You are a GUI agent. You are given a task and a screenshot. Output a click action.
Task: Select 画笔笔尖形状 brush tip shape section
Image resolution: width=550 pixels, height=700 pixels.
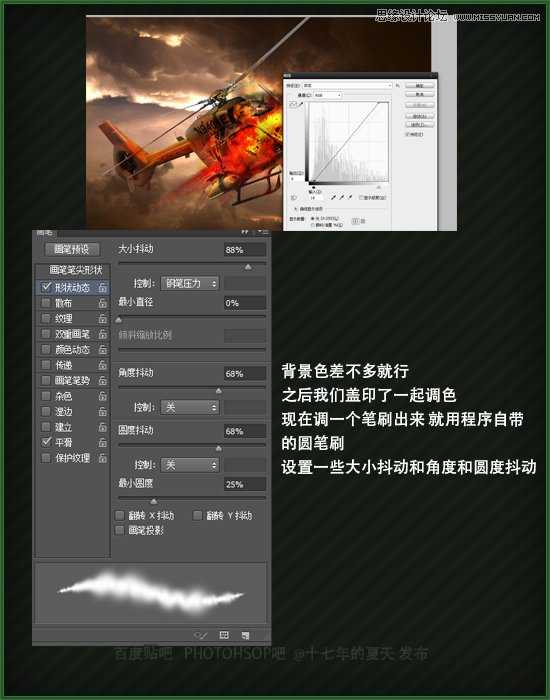[x=74, y=271]
